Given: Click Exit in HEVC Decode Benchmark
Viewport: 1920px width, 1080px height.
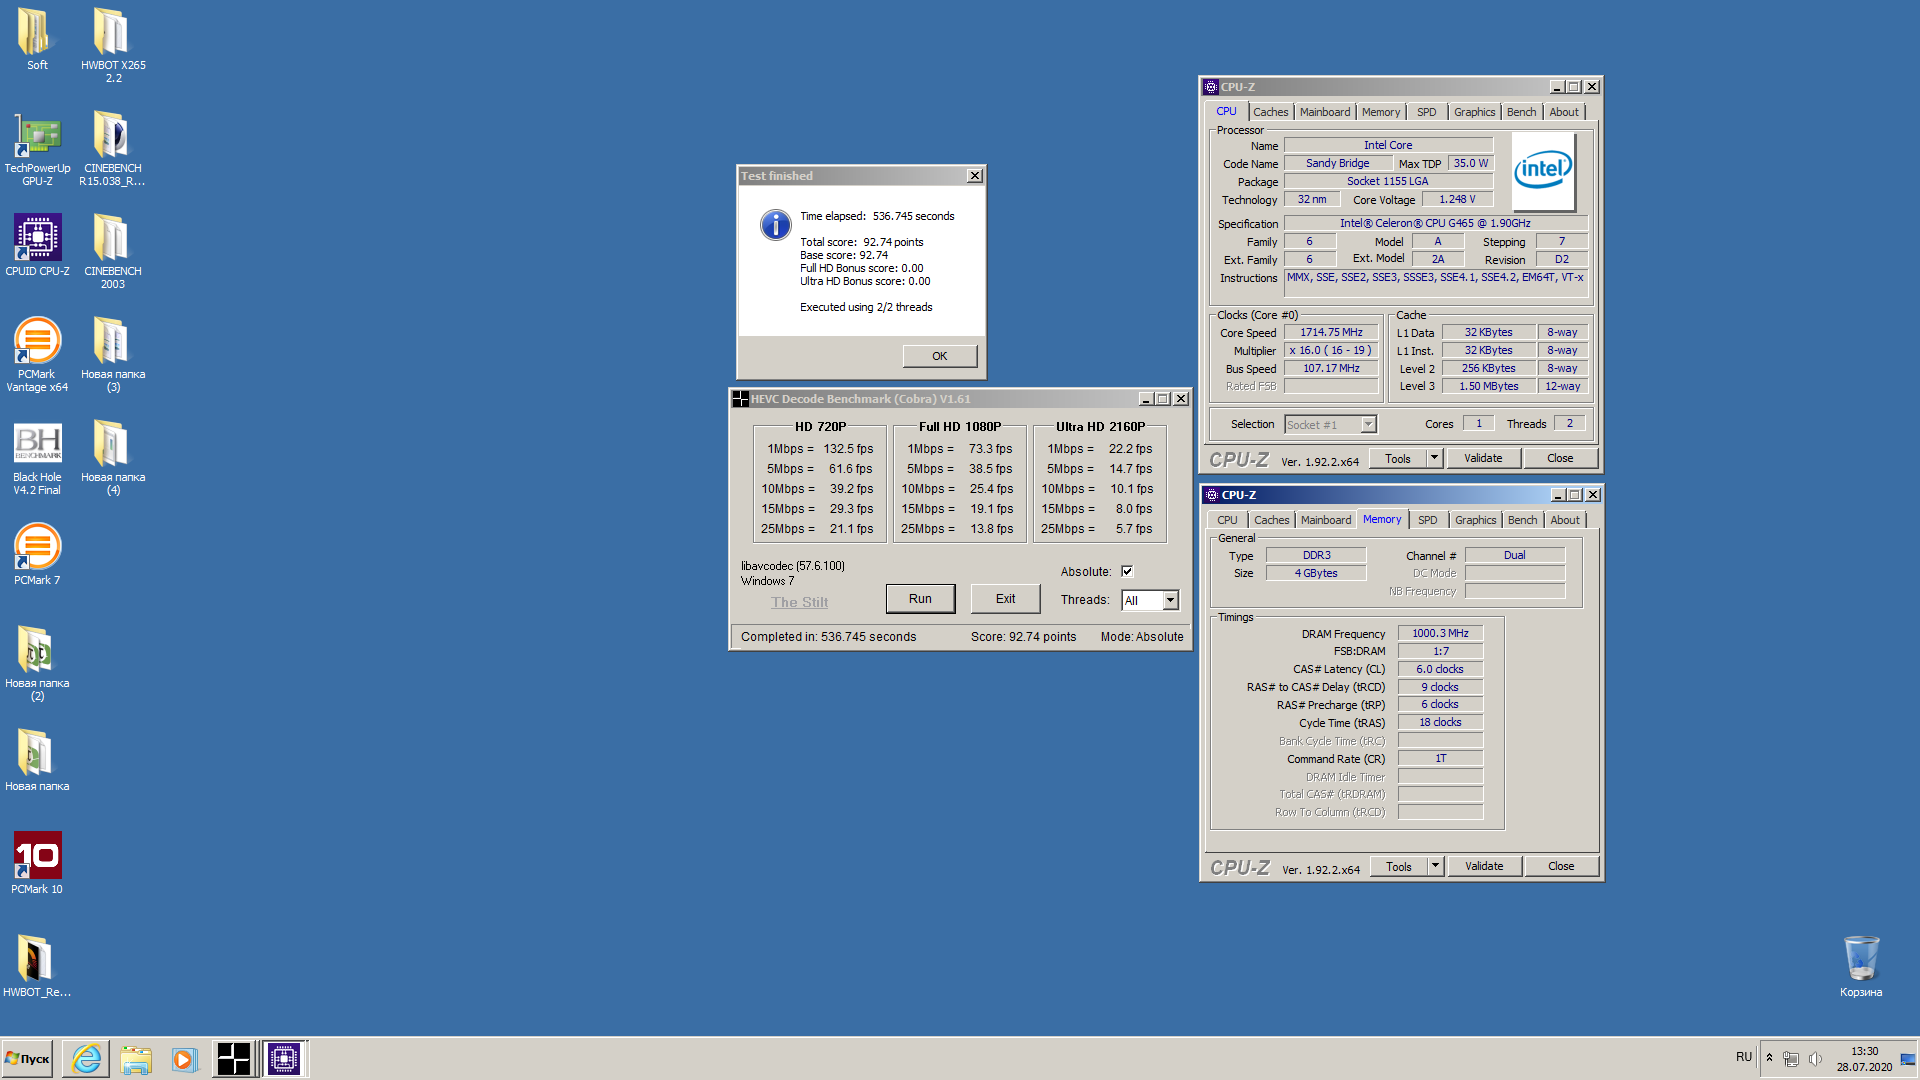Looking at the screenshot, I should point(1005,599).
